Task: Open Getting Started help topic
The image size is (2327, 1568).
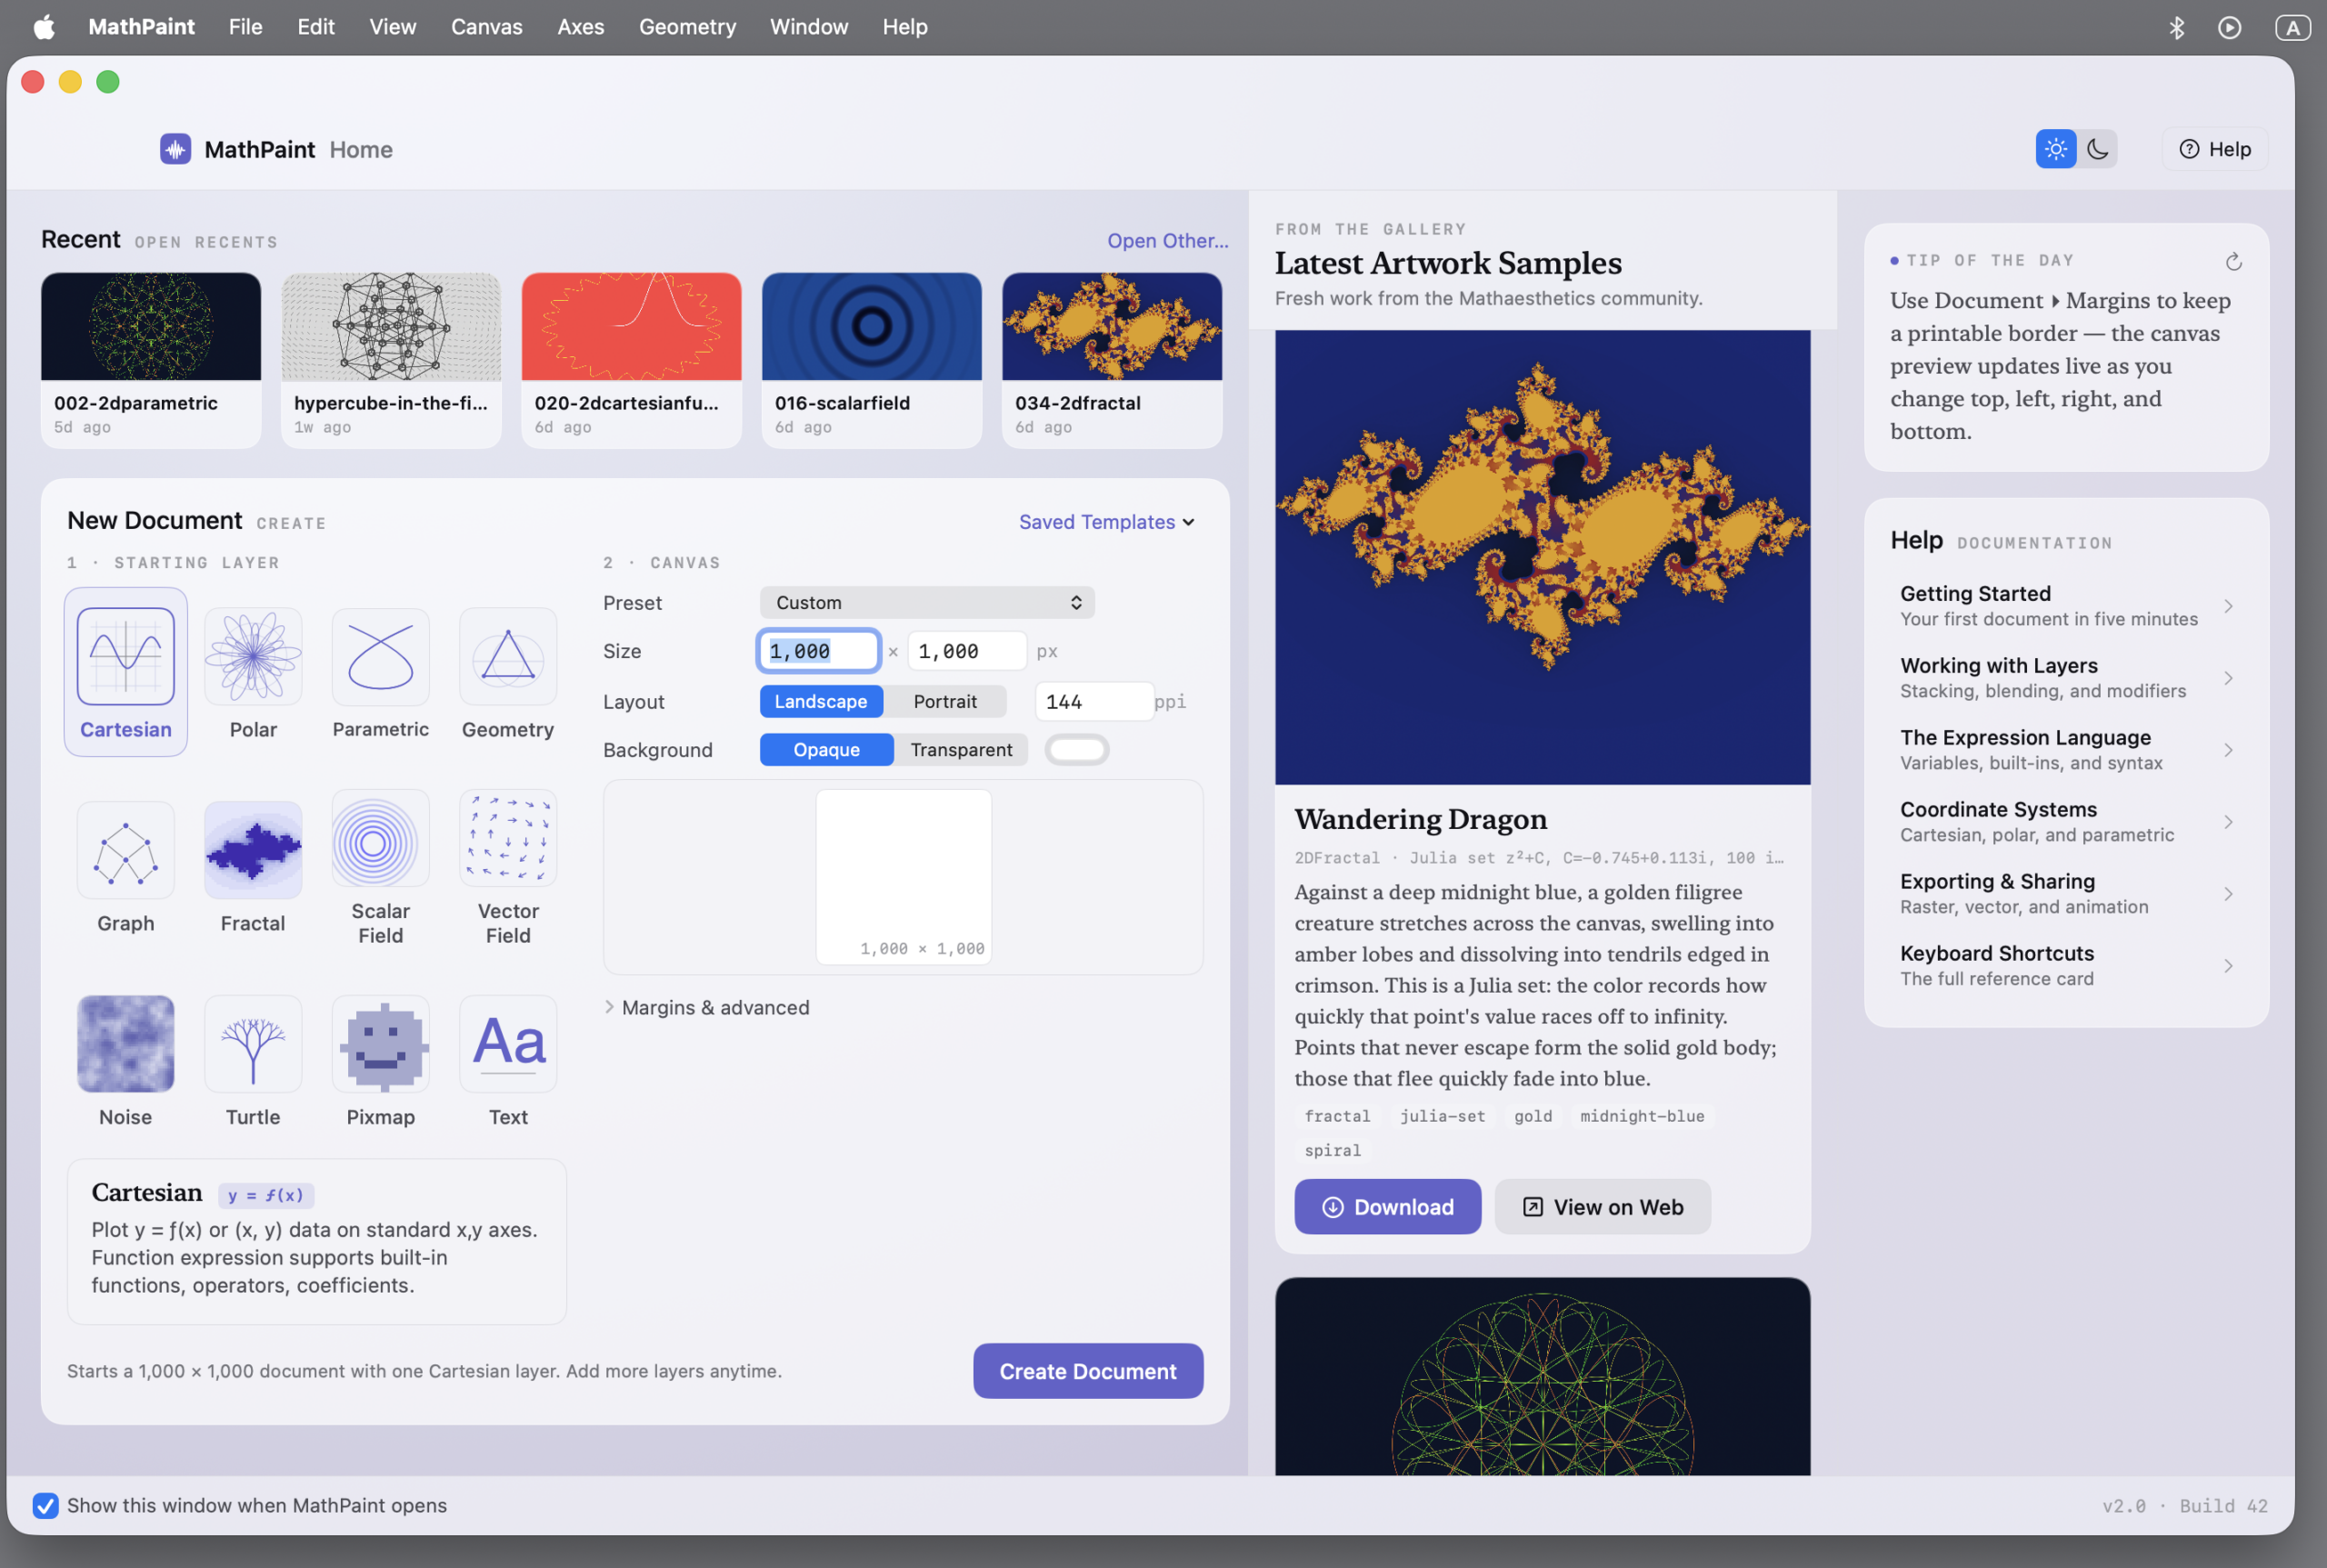Action: [x=2066, y=606]
